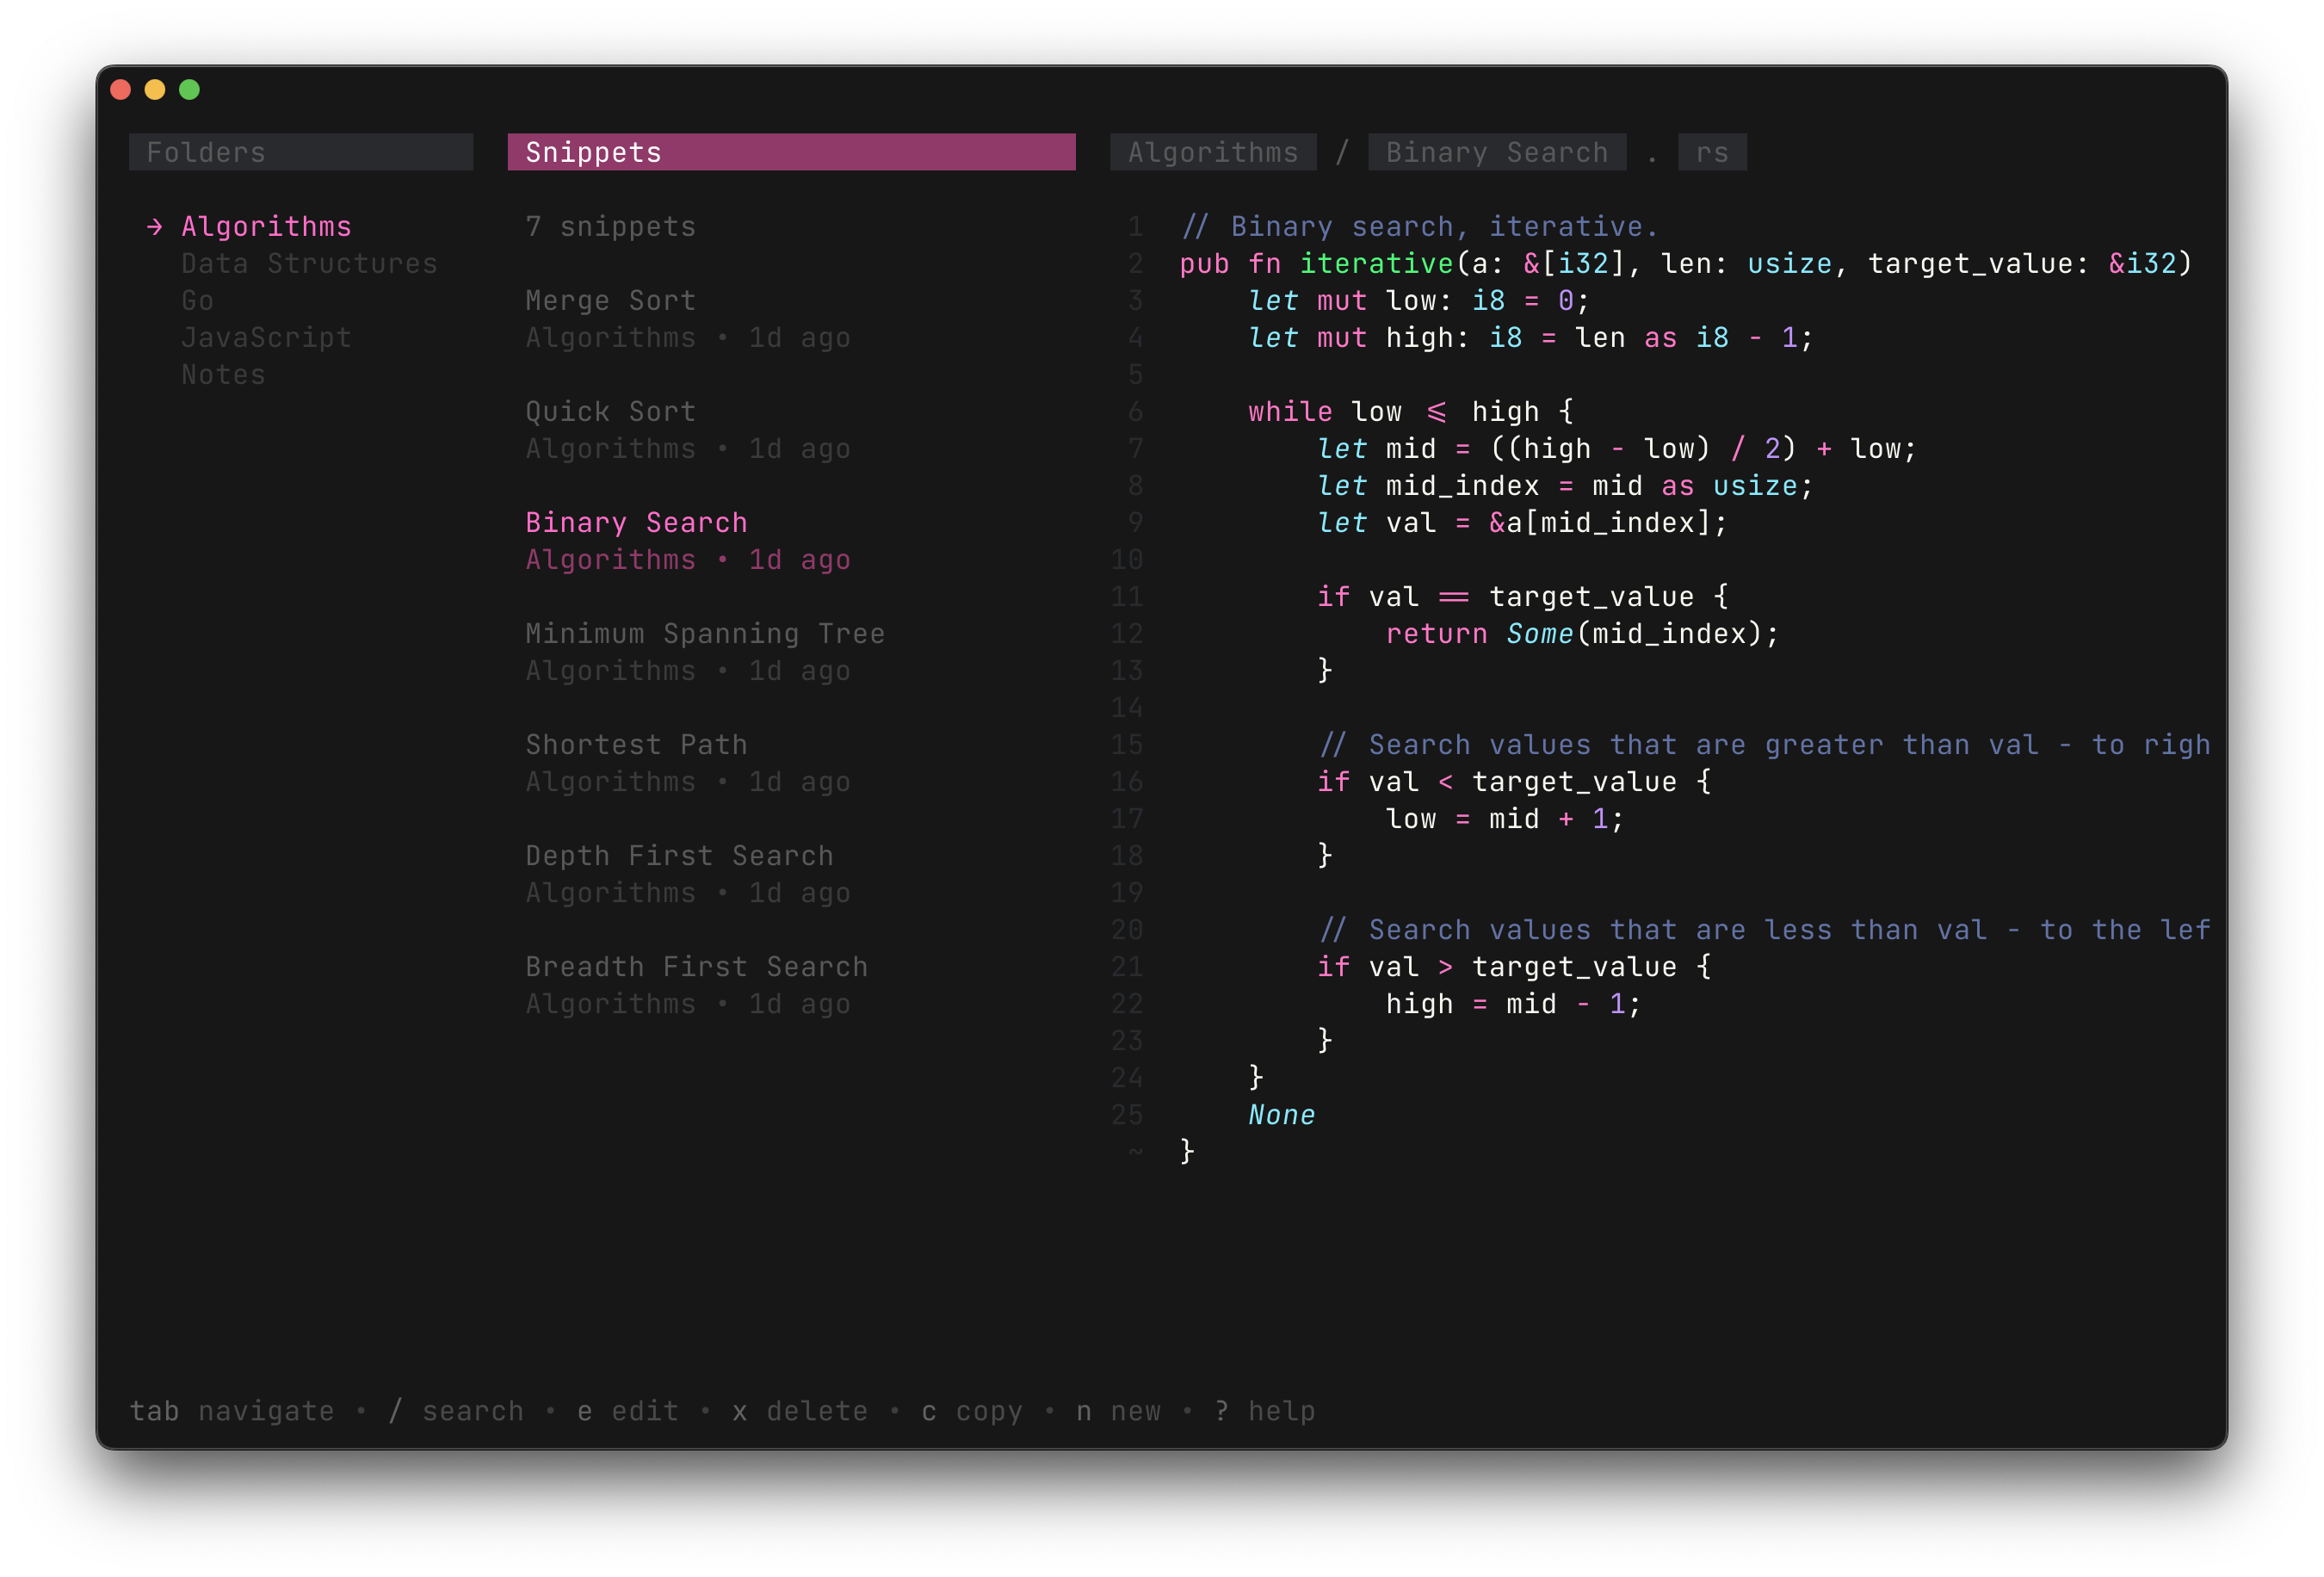
Task: Click the copy shortcut hint in footer
Action: tap(971, 1411)
